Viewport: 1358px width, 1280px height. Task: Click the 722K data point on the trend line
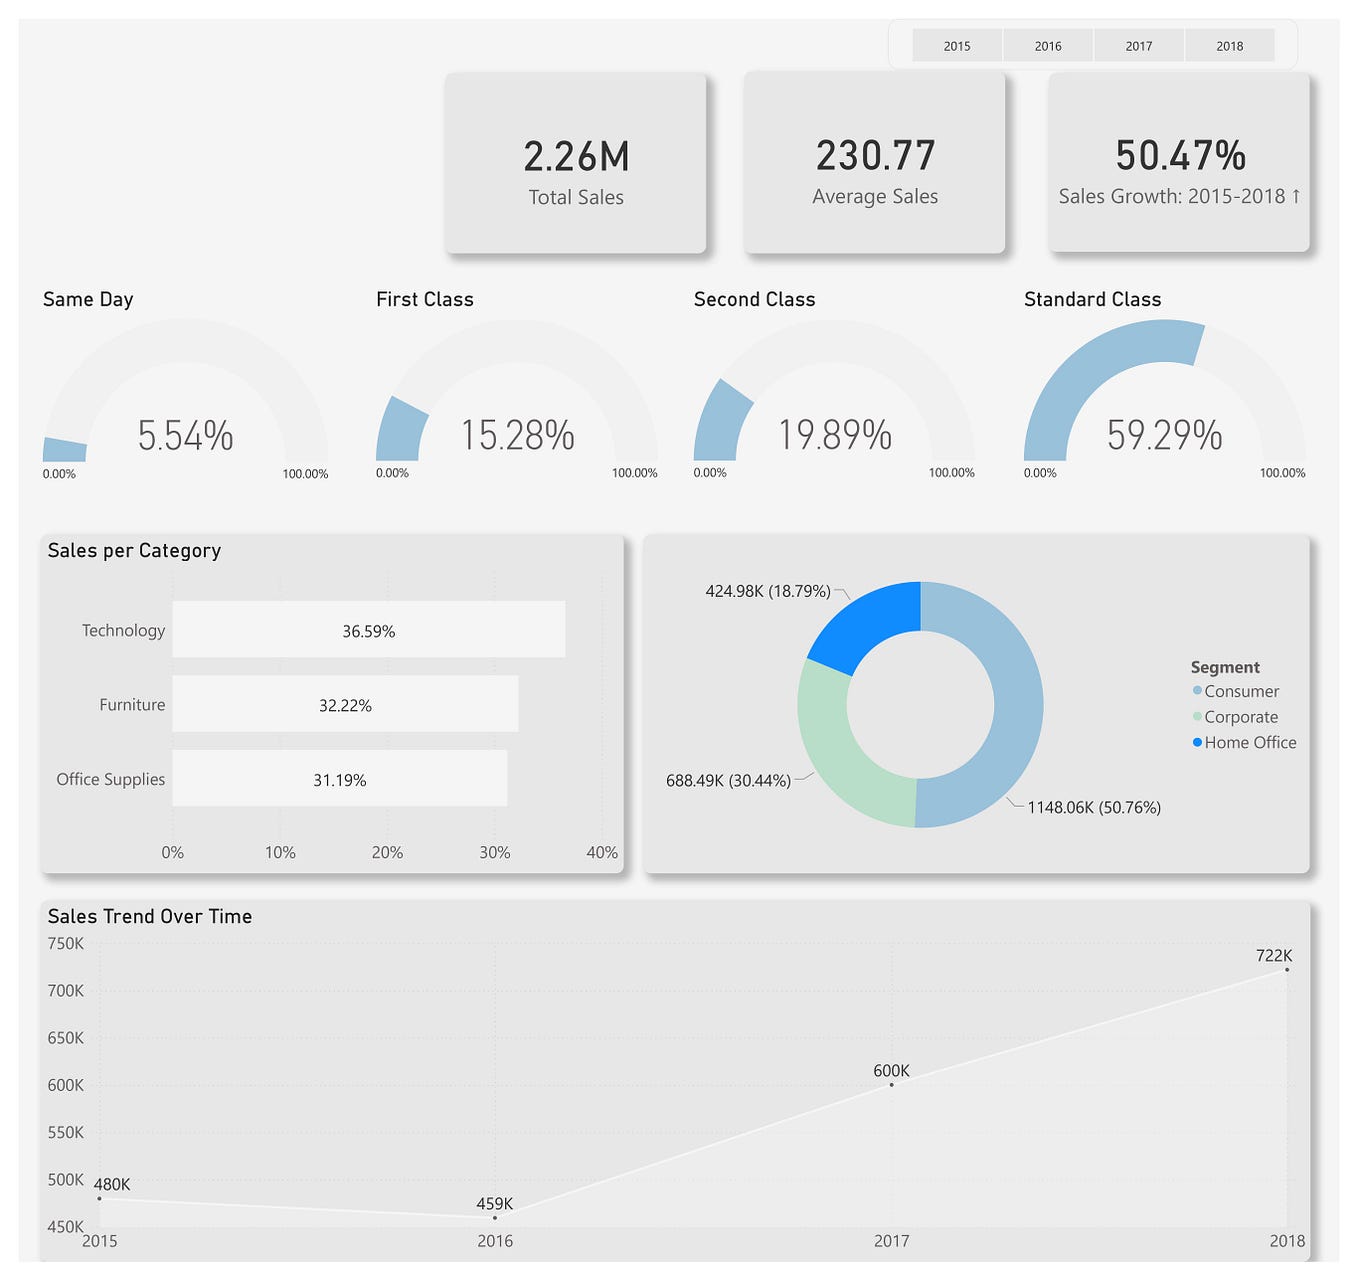click(1289, 969)
